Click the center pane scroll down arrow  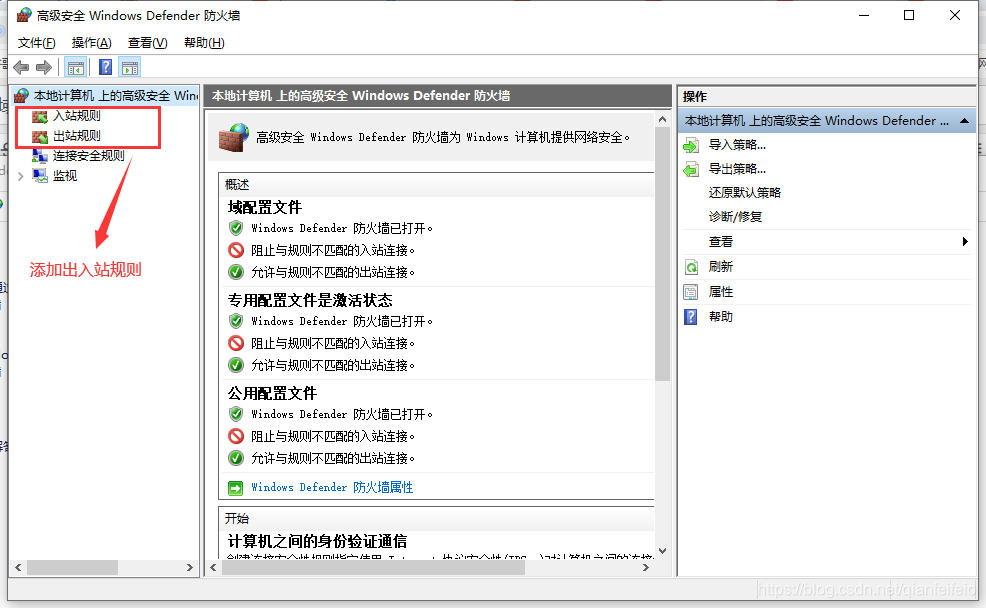[x=662, y=551]
